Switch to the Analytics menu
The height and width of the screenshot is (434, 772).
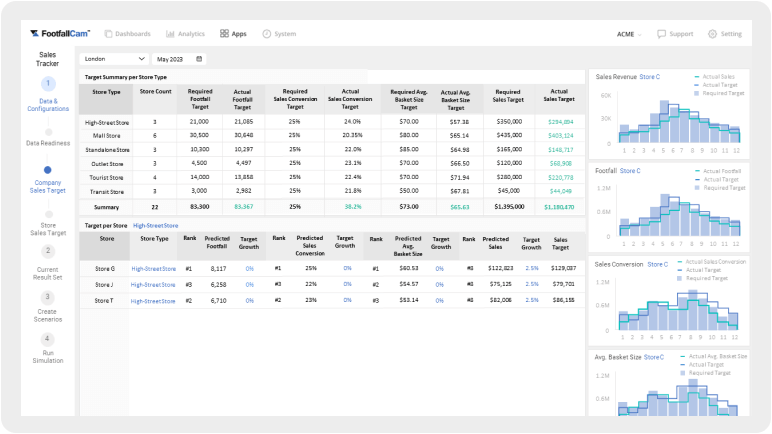click(191, 34)
